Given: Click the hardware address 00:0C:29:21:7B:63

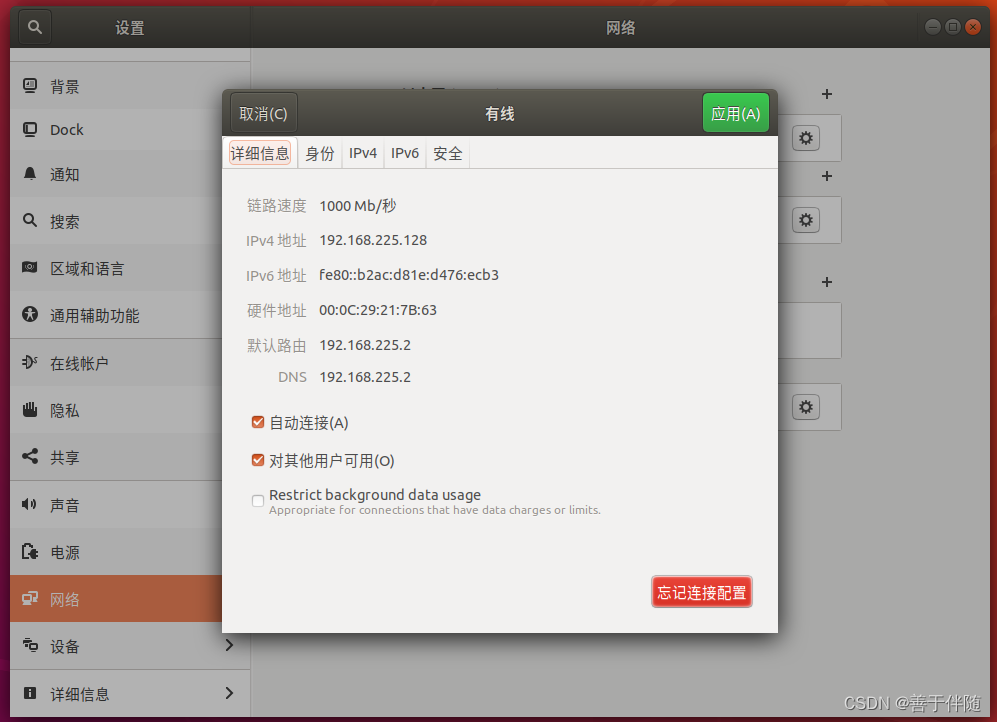Looking at the screenshot, I should (x=378, y=310).
